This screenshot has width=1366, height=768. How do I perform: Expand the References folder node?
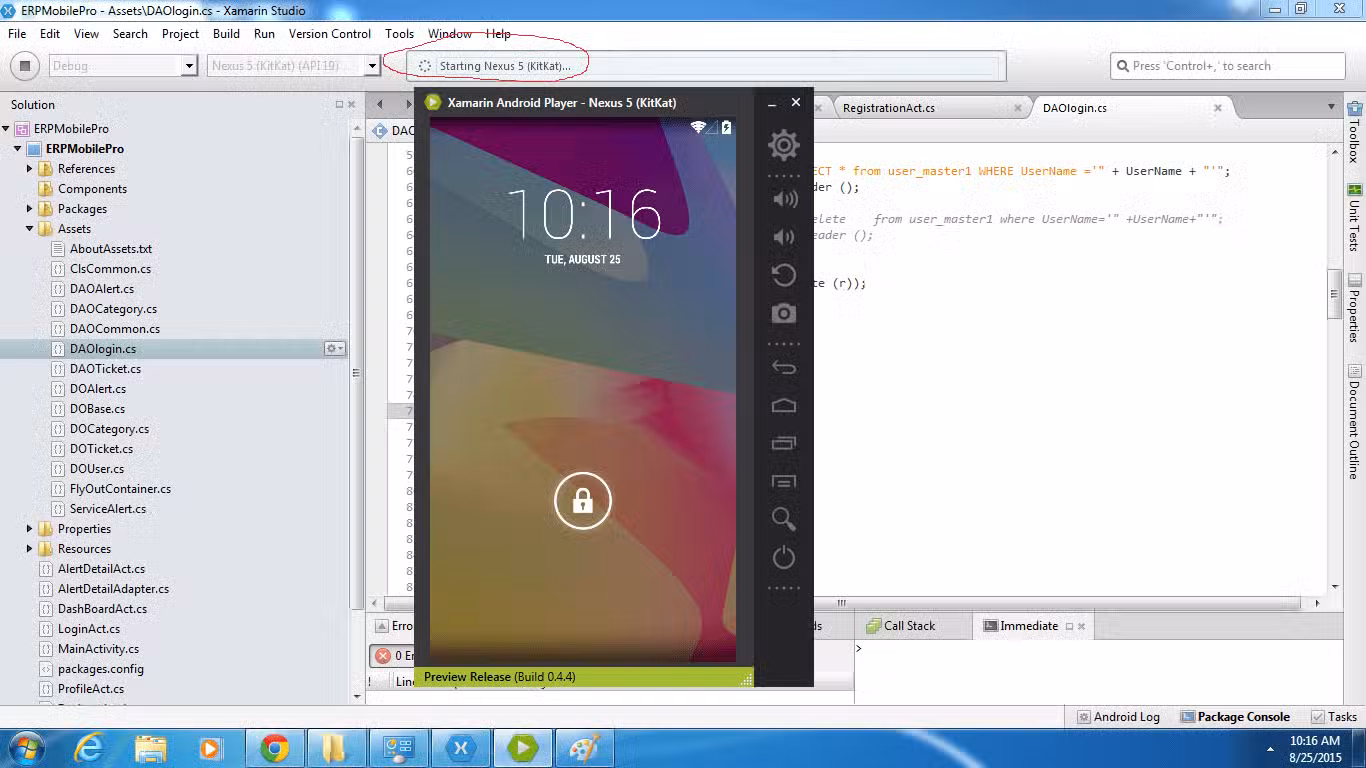pos(30,169)
